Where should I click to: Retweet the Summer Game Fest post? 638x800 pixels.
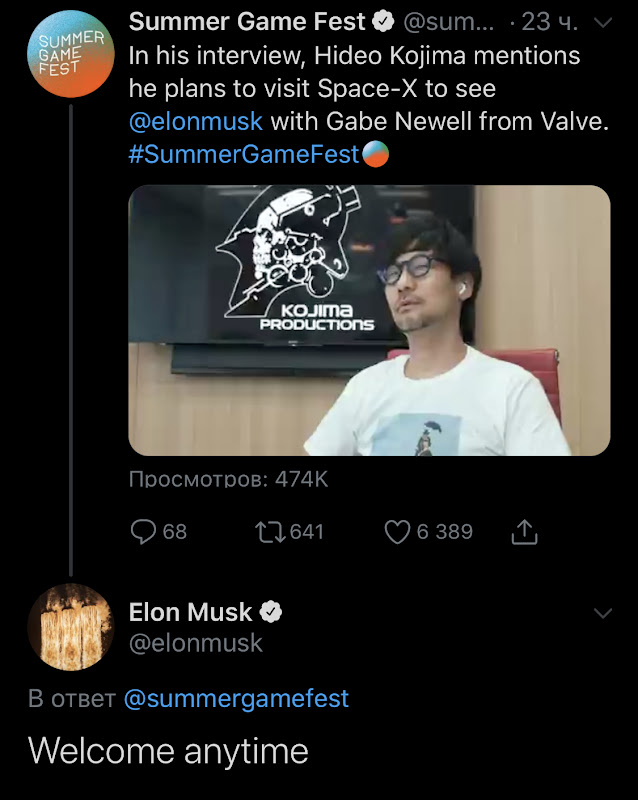pyautogui.click(x=268, y=531)
